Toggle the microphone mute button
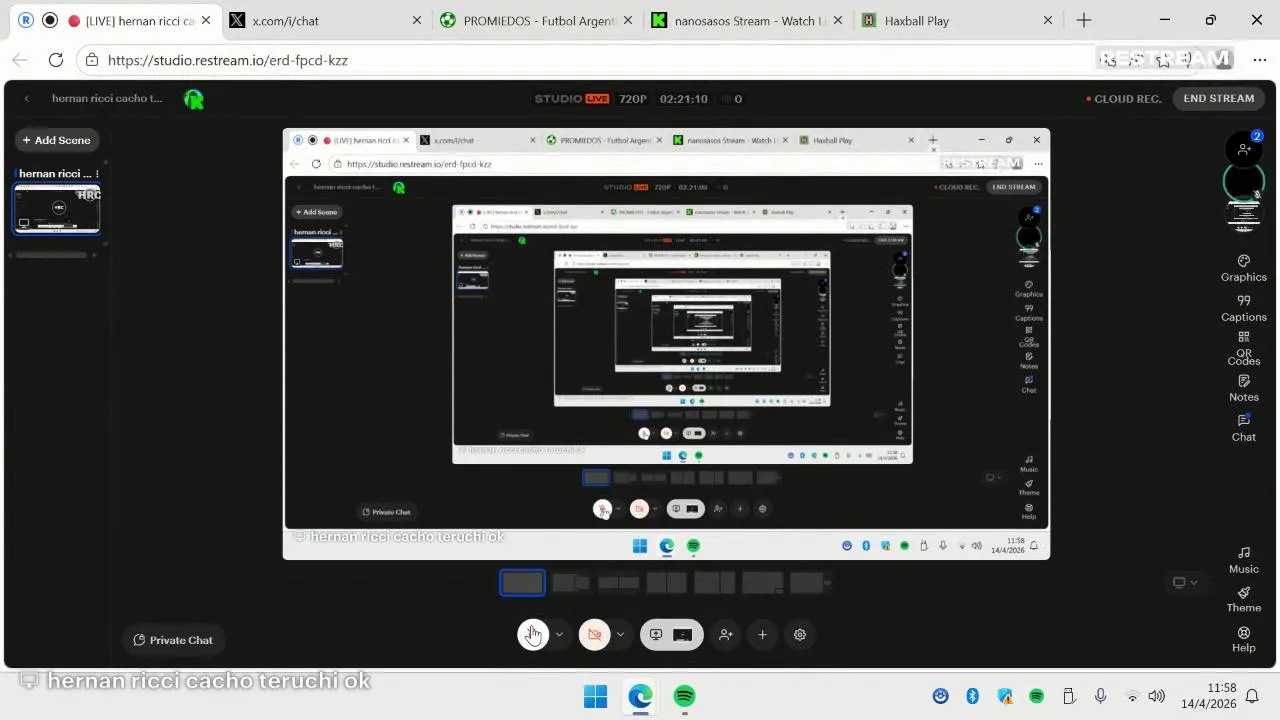This screenshot has height=720, width=1280. tap(533, 635)
